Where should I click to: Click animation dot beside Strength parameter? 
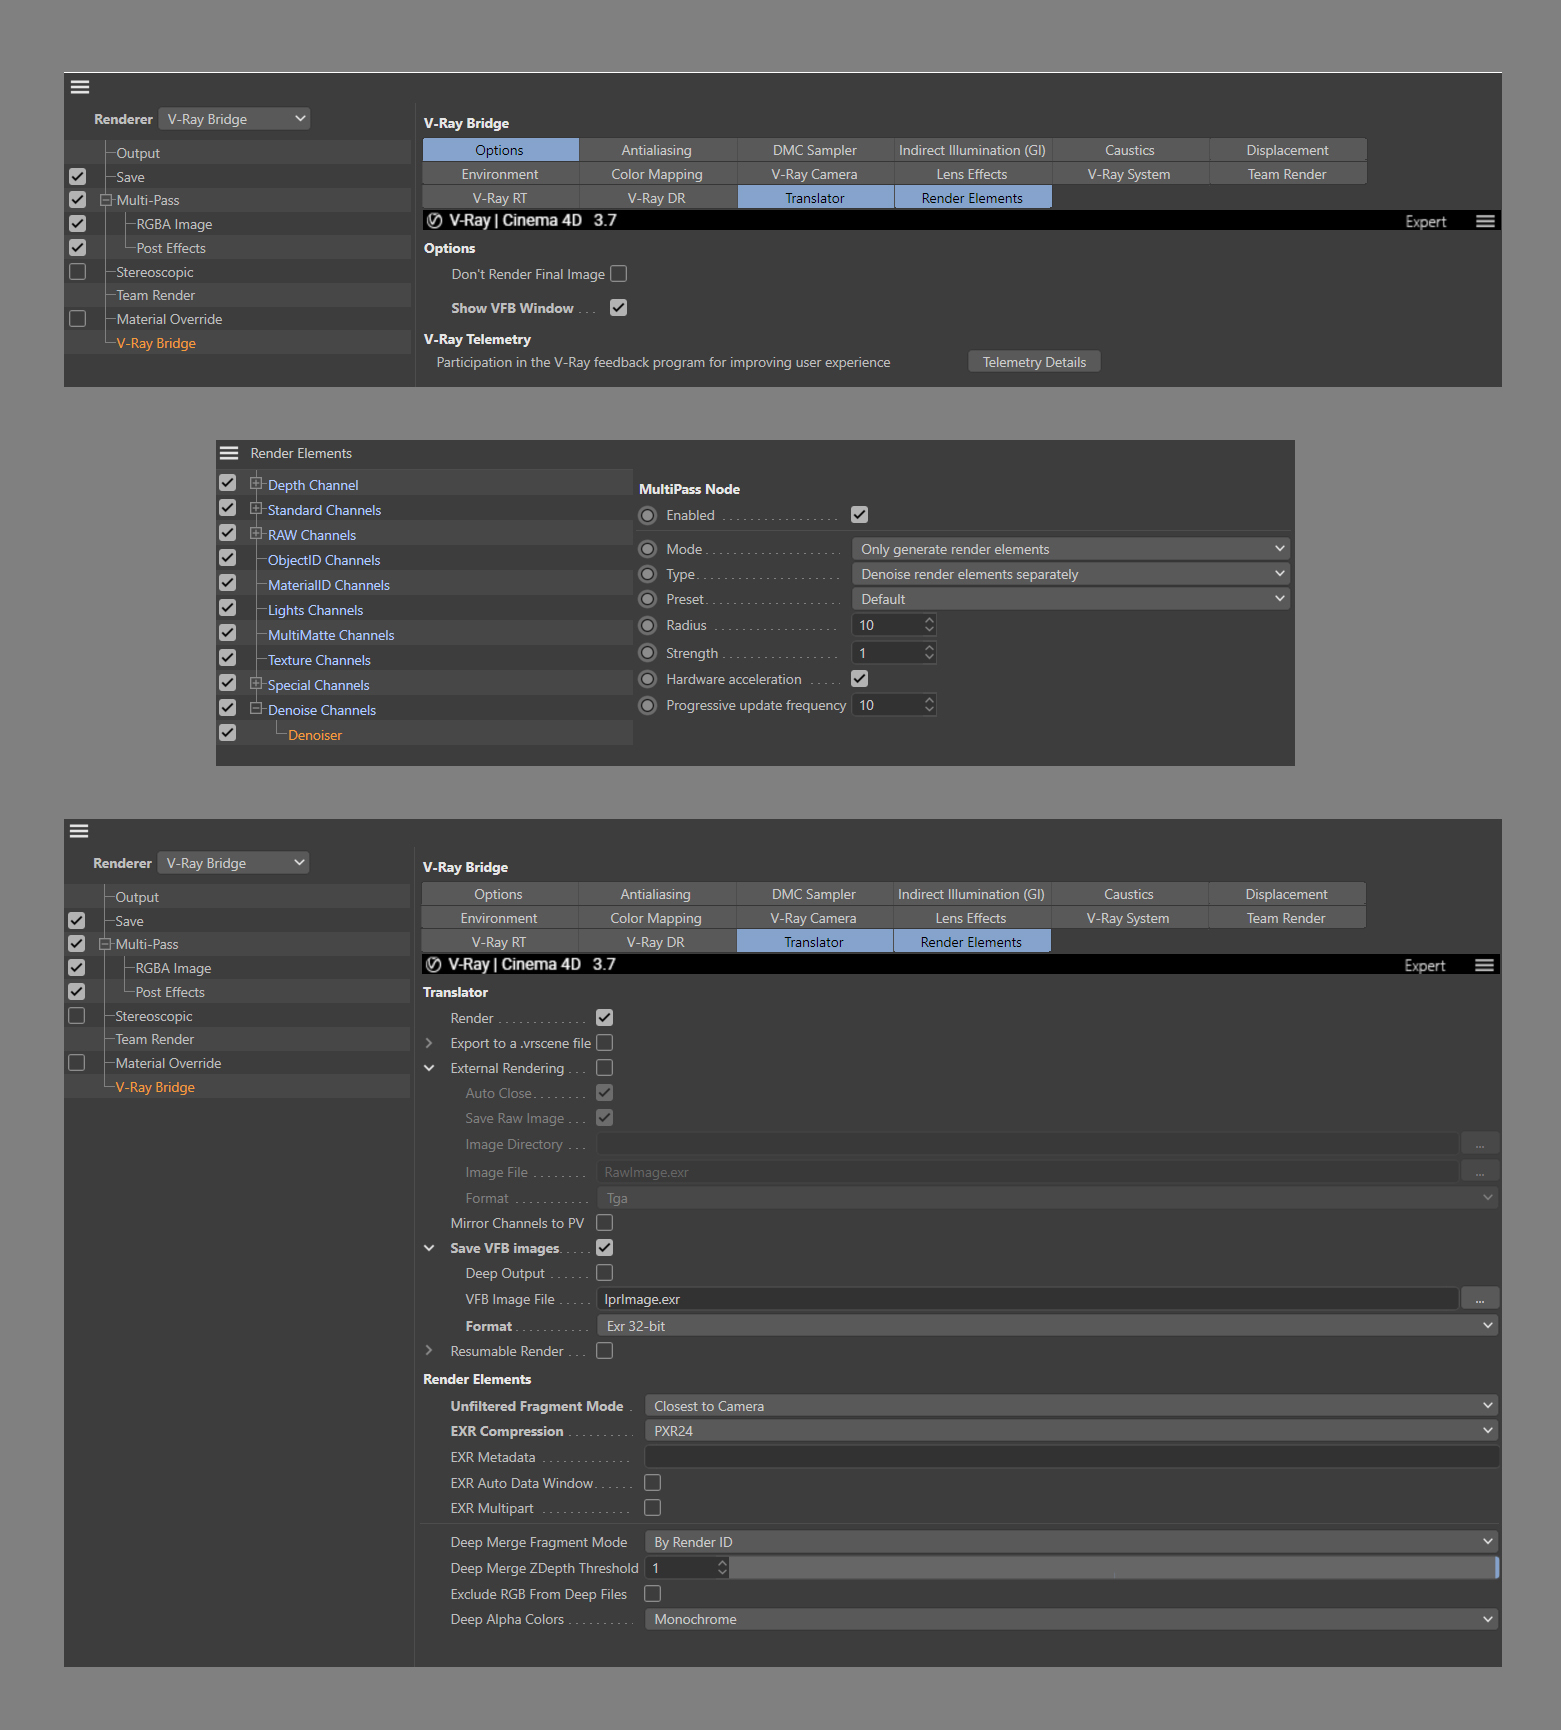pyautogui.click(x=648, y=653)
